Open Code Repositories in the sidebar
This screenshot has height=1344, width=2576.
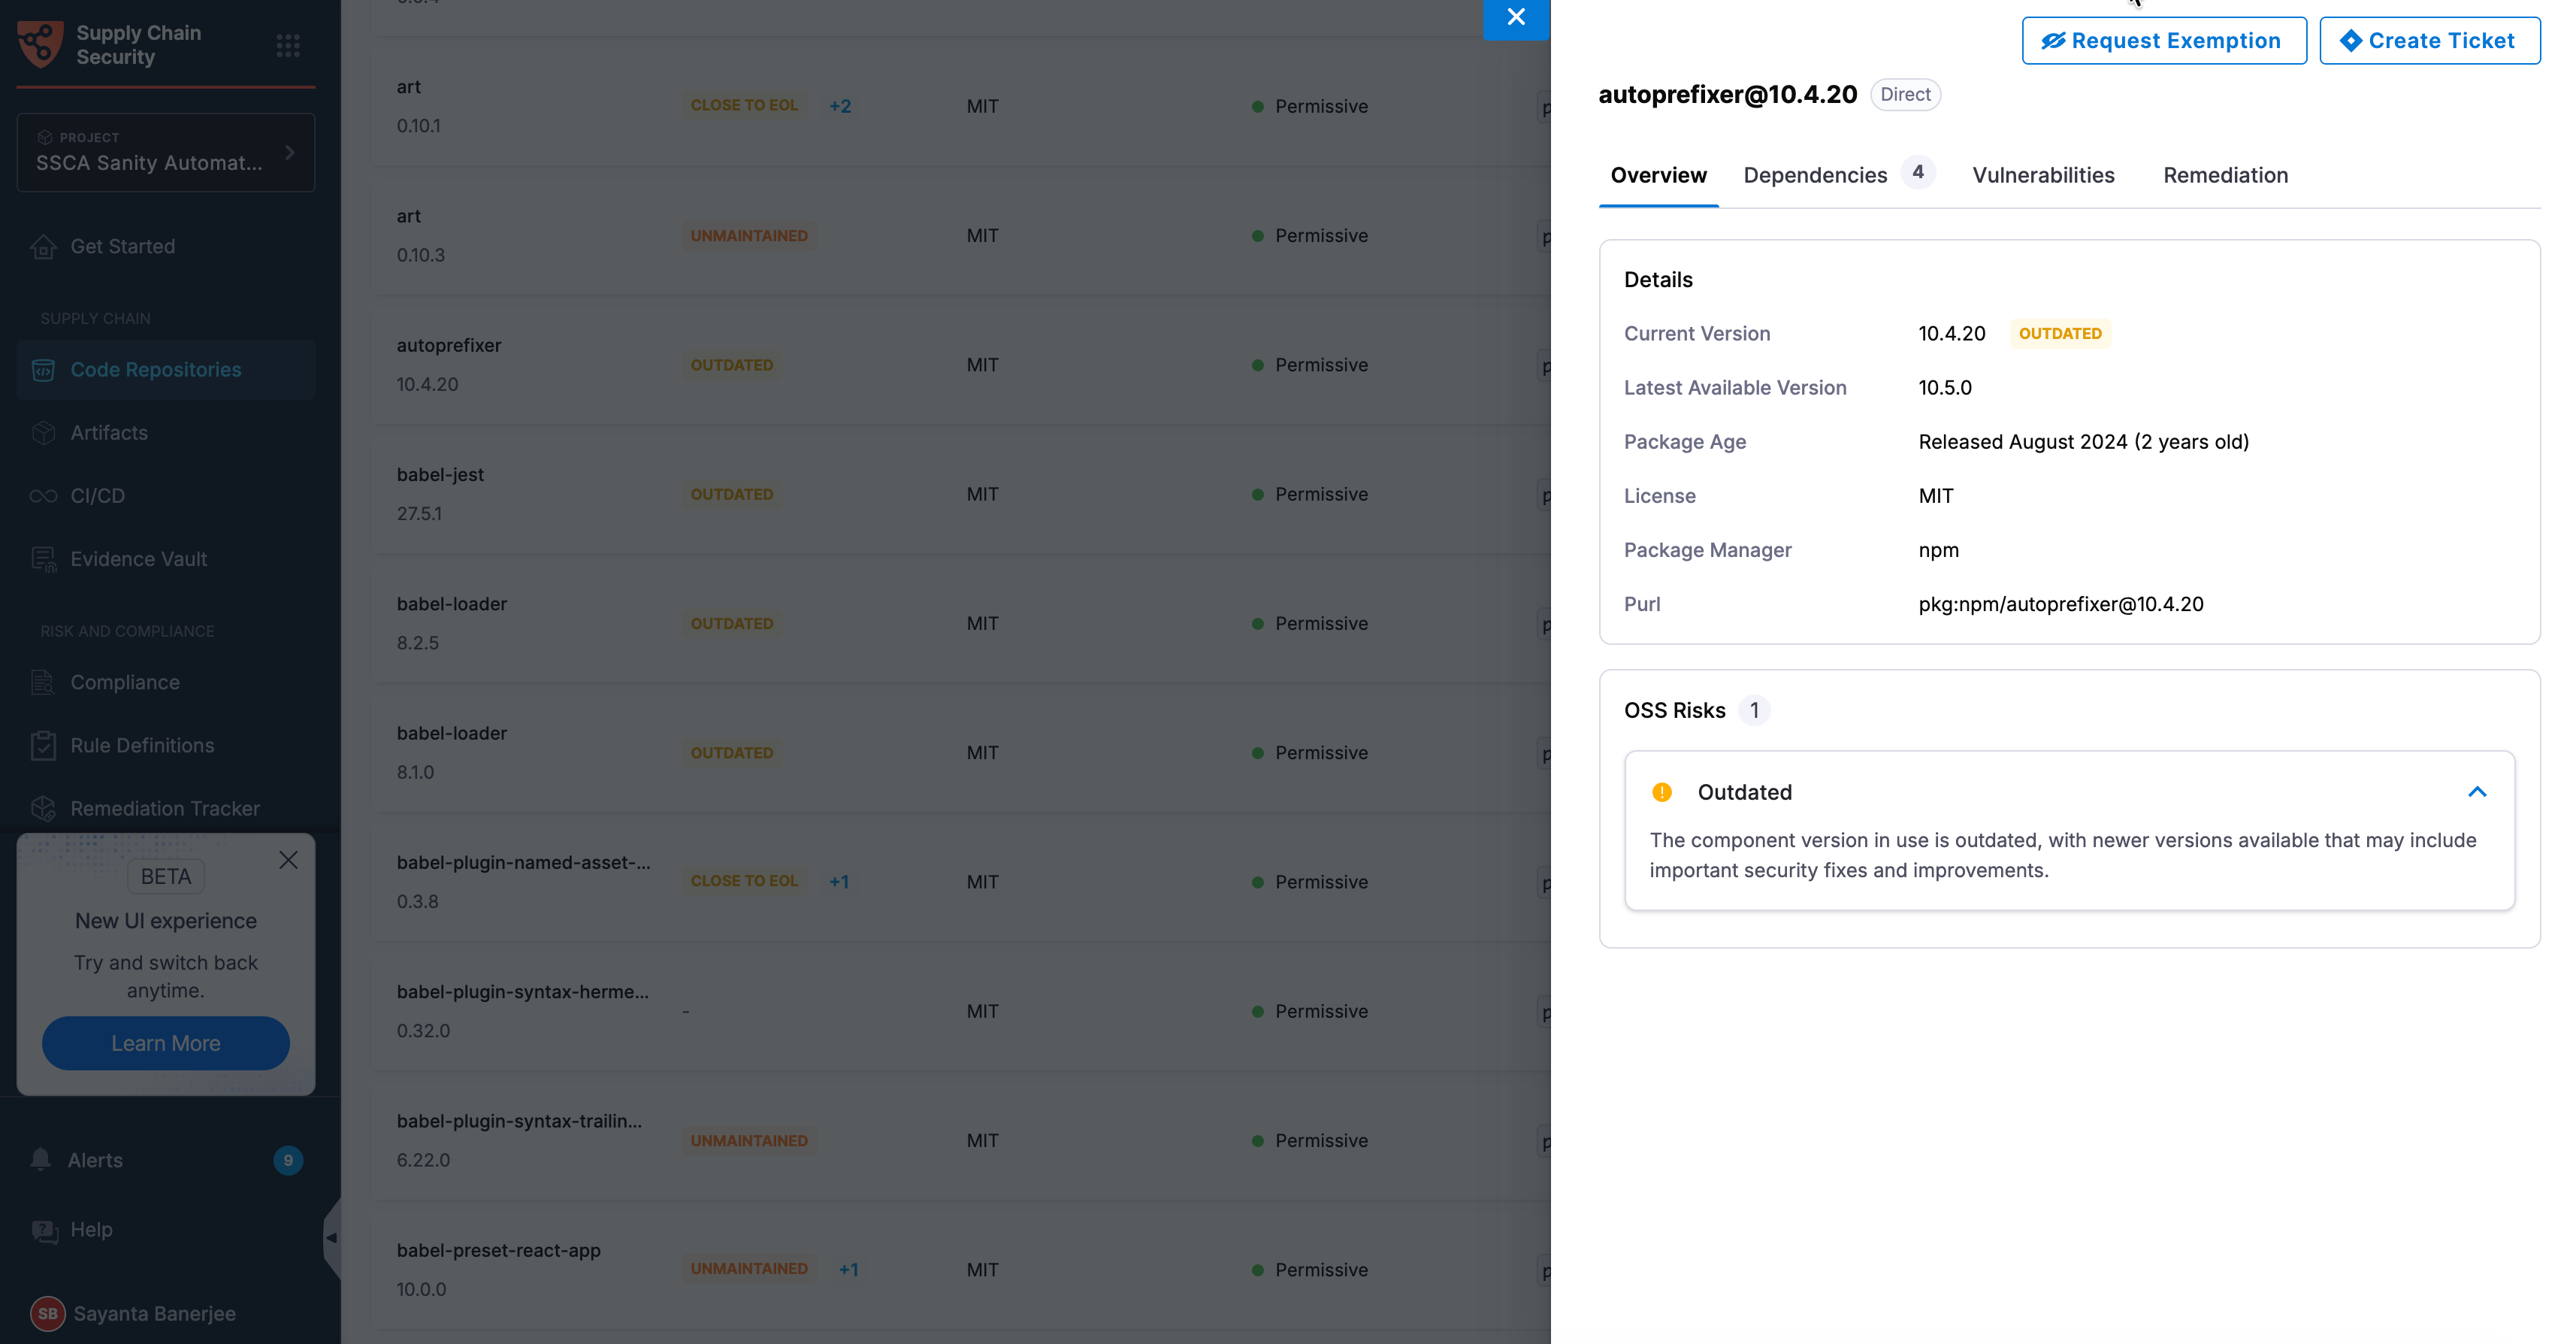coord(165,370)
